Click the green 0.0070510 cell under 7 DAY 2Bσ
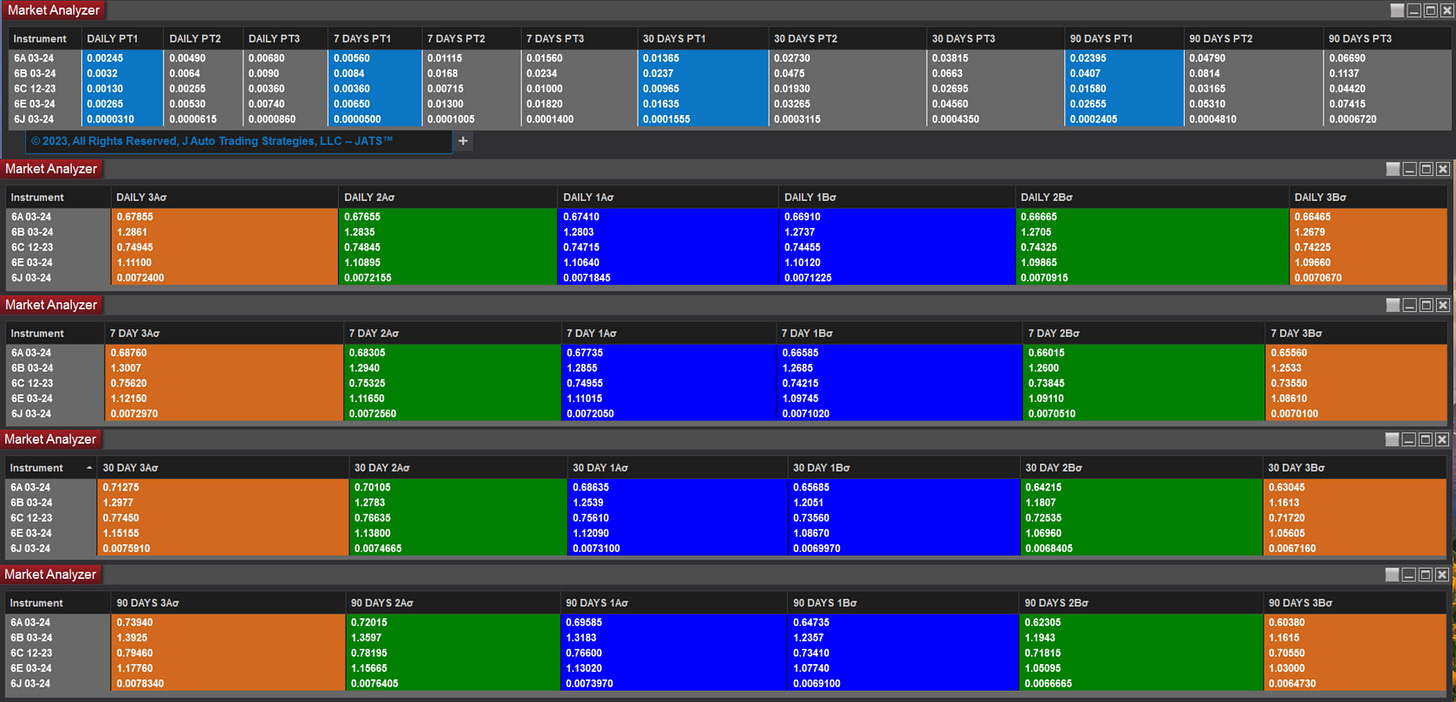 click(x=1144, y=413)
